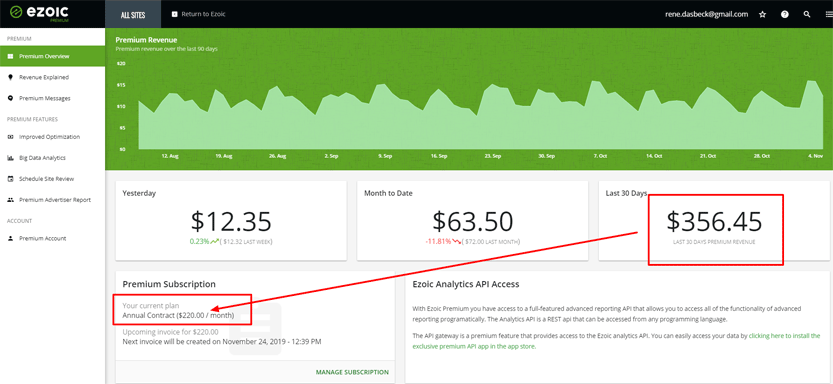This screenshot has width=833, height=384.
Task: Click the Premium Account person icon
Action: click(x=10, y=238)
